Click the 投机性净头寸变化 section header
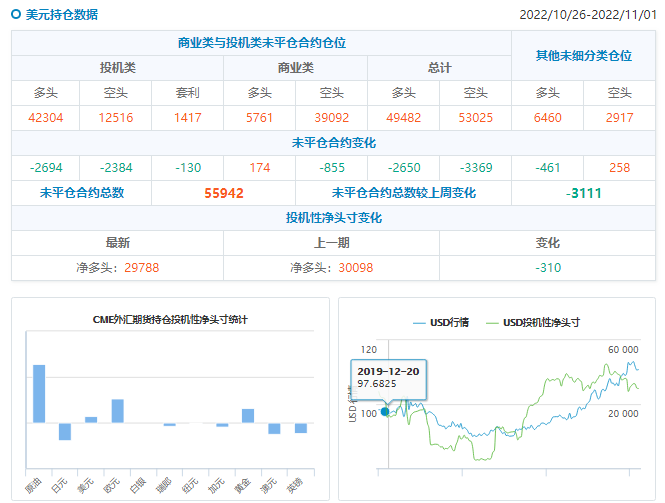Image resolution: width=665 pixels, height=503 pixels. pyautogui.click(x=334, y=217)
